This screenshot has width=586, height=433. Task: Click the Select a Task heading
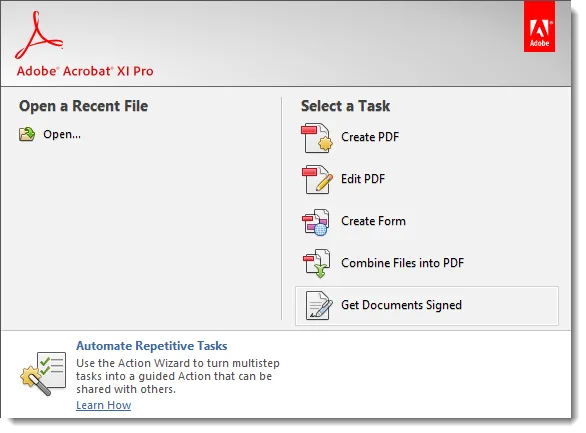(x=345, y=106)
